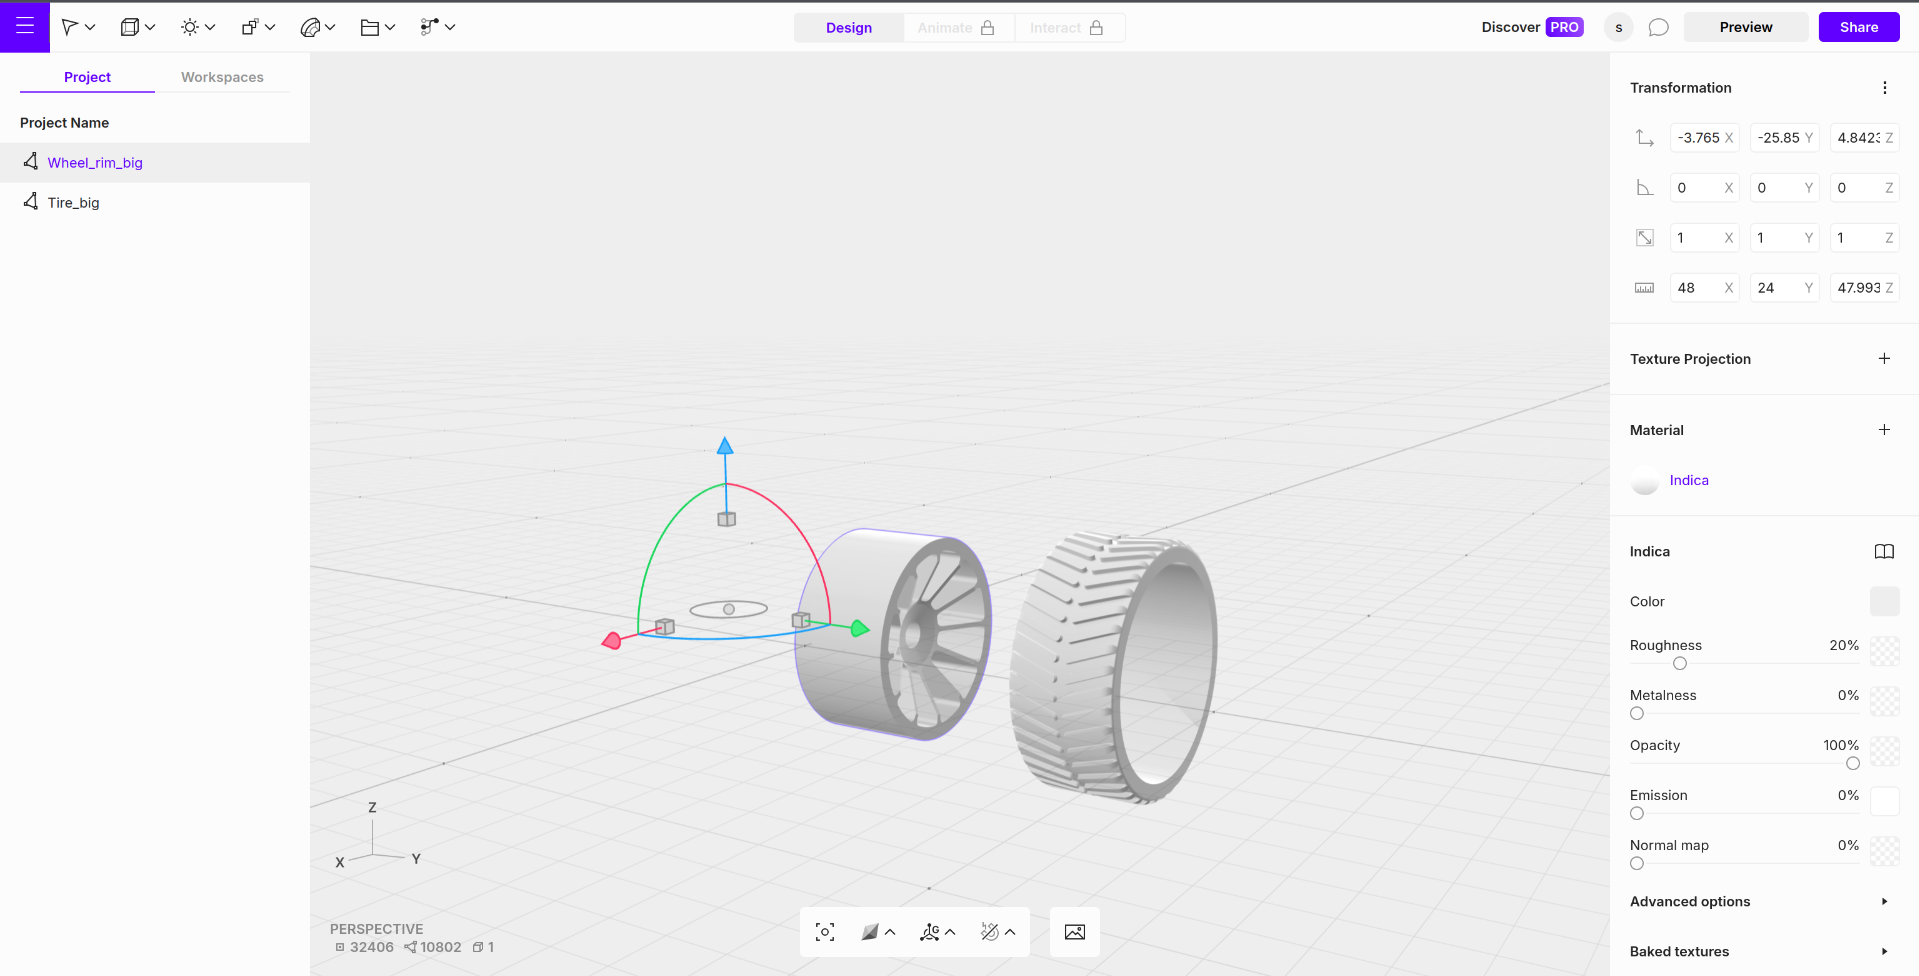The width and height of the screenshot is (1919, 976).
Task: Click the Preview button
Action: [1746, 27]
